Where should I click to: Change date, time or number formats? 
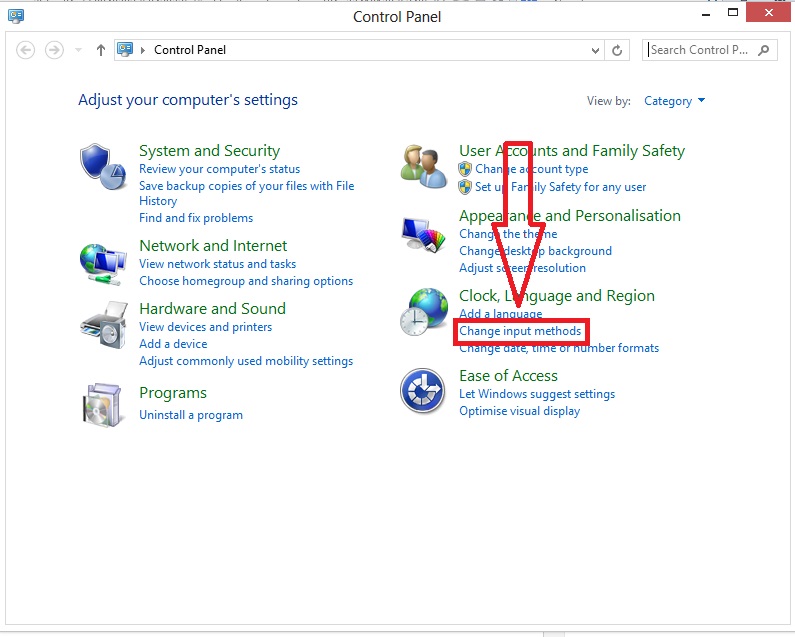(x=559, y=348)
